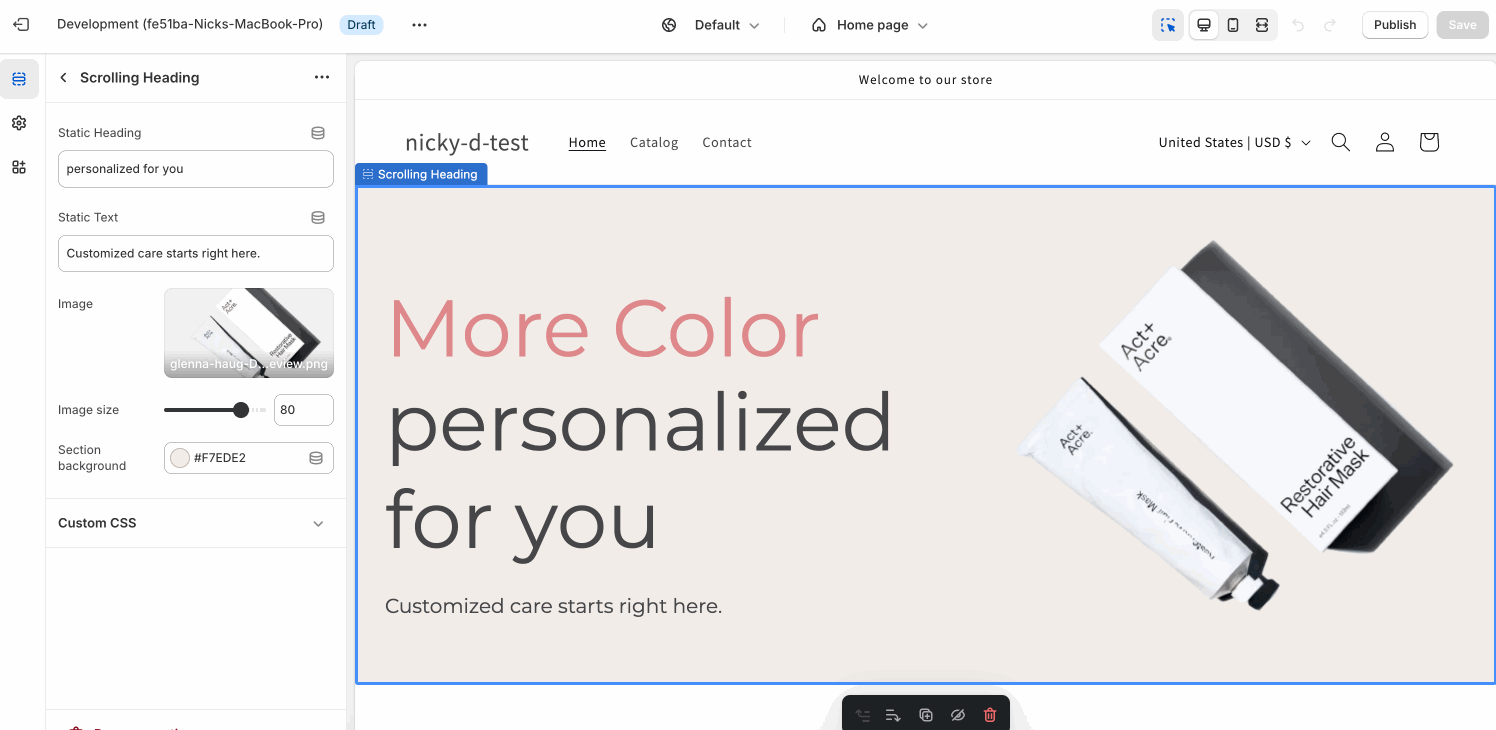Open the United States USD currency selector
Screen dimensions: 1496x730
point(1234,142)
